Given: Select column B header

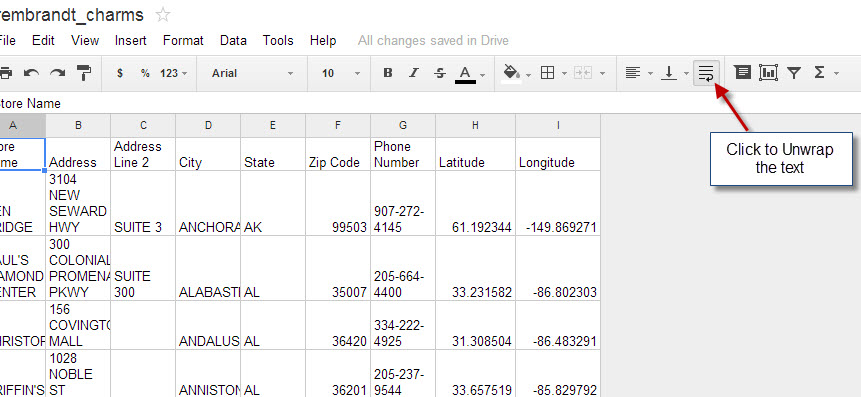Looking at the screenshot, I should [x=78, y=126].
